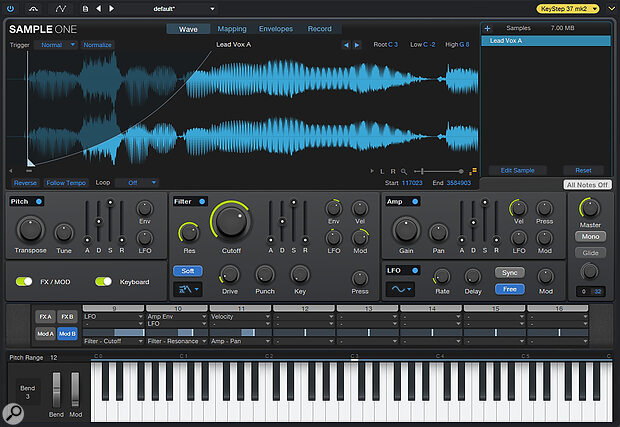Toggle the Soft filter mode
The width and height of the screenshot is (620, 427).
coord(187,271)
